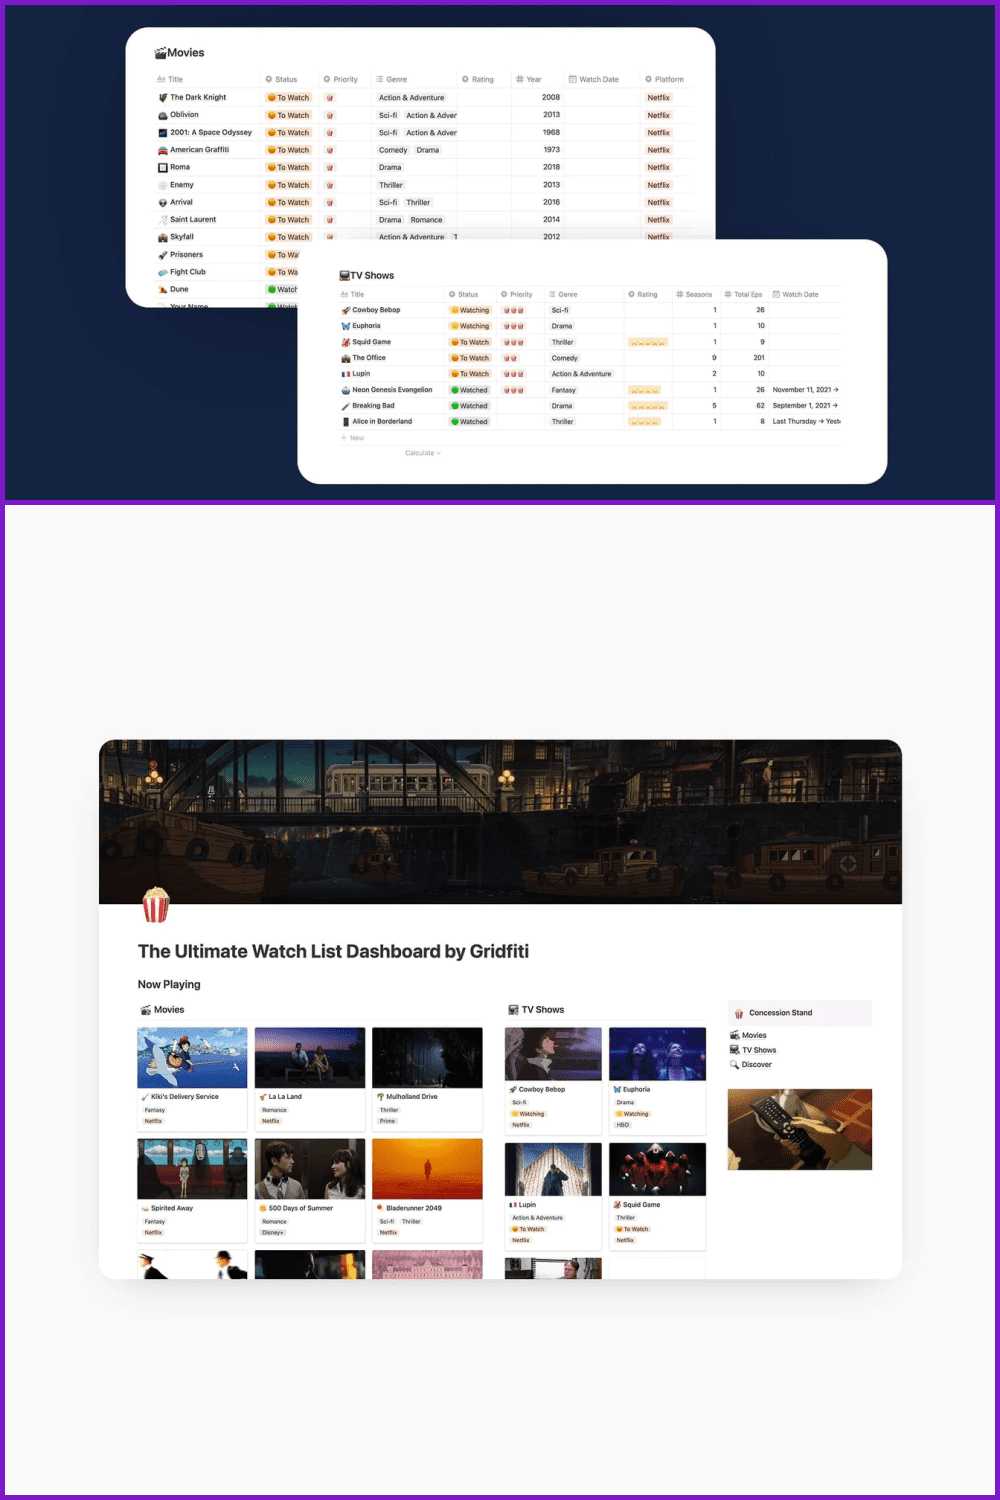1000x1500 pixels.
Task: Click the '1968' year cell
Action: [551, 132]
